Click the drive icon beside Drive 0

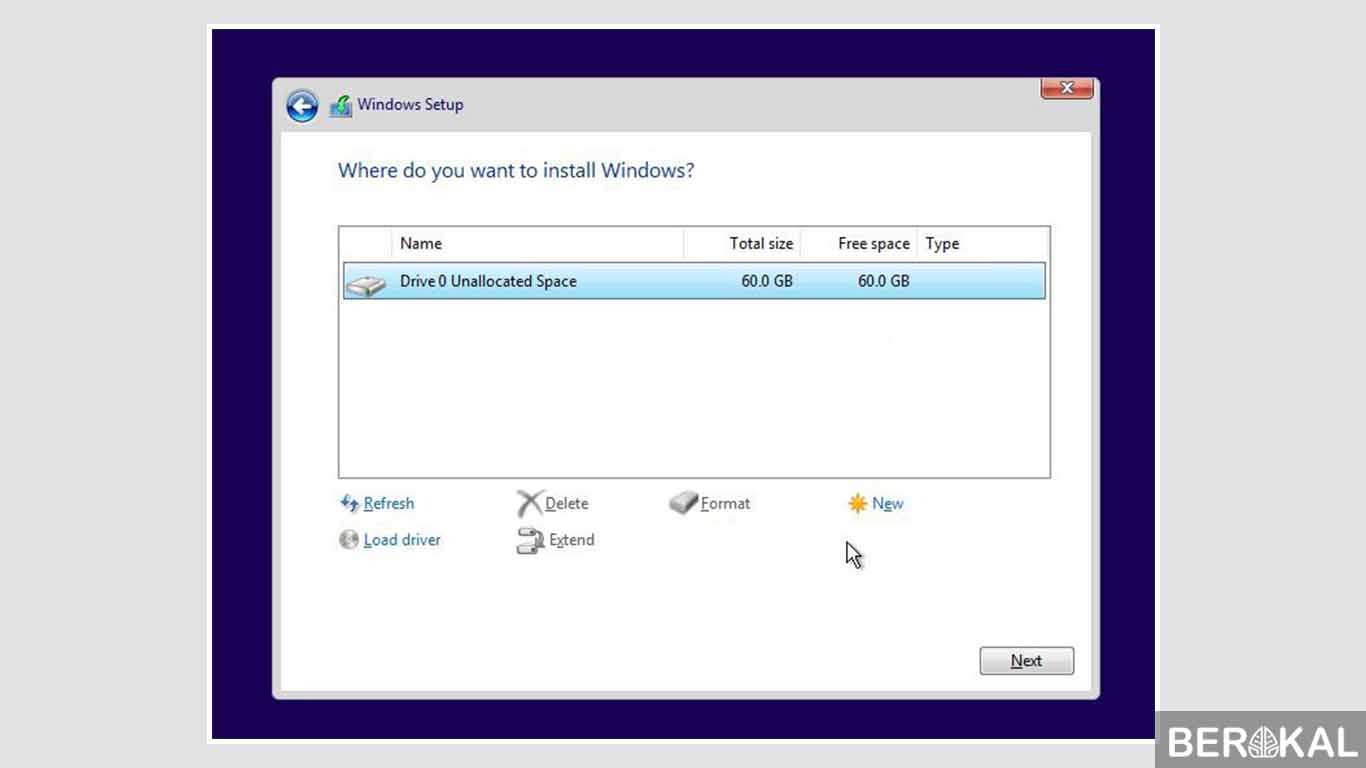pos(365,285)
